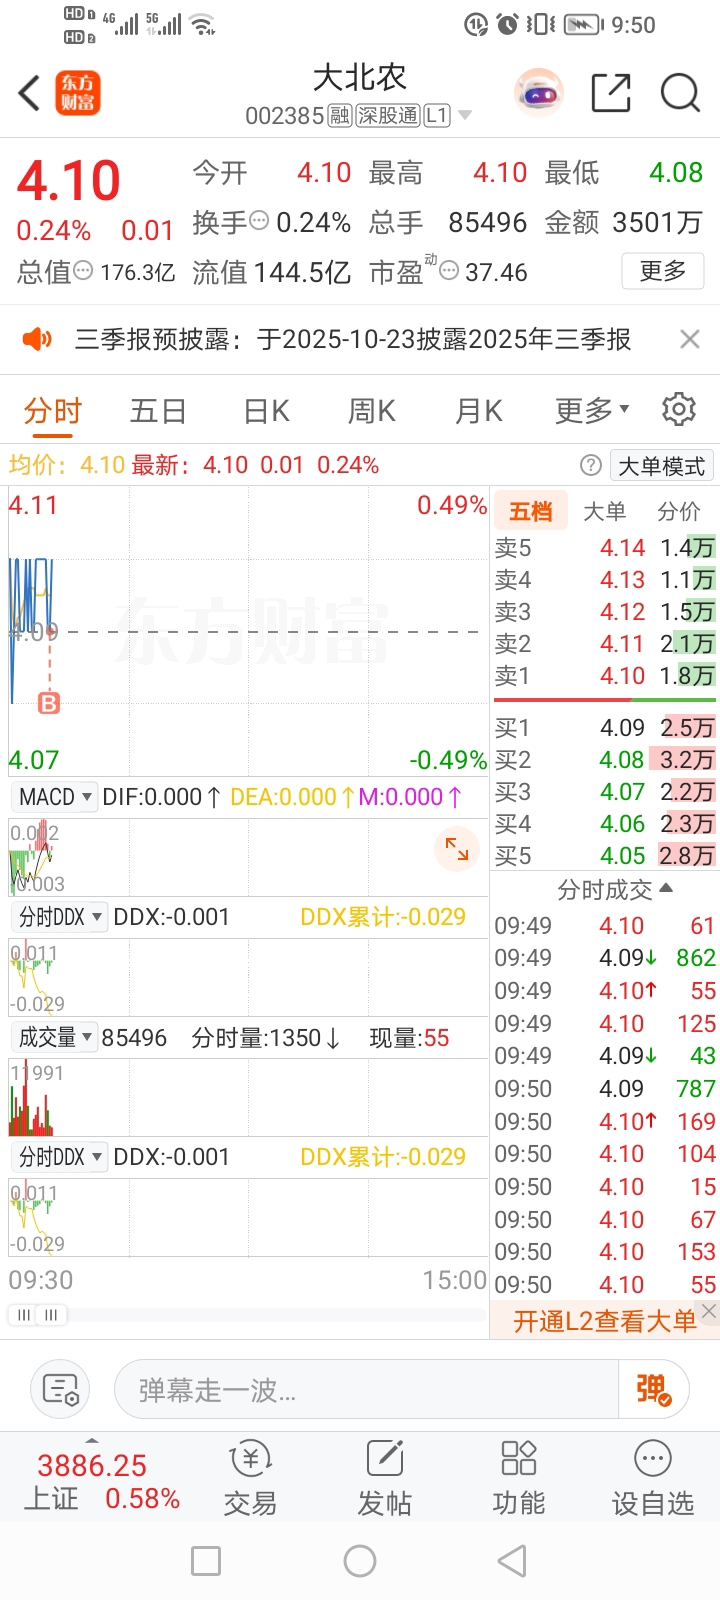
Task: Tap the B buy marker on chart
Action: tap(48, 703)
